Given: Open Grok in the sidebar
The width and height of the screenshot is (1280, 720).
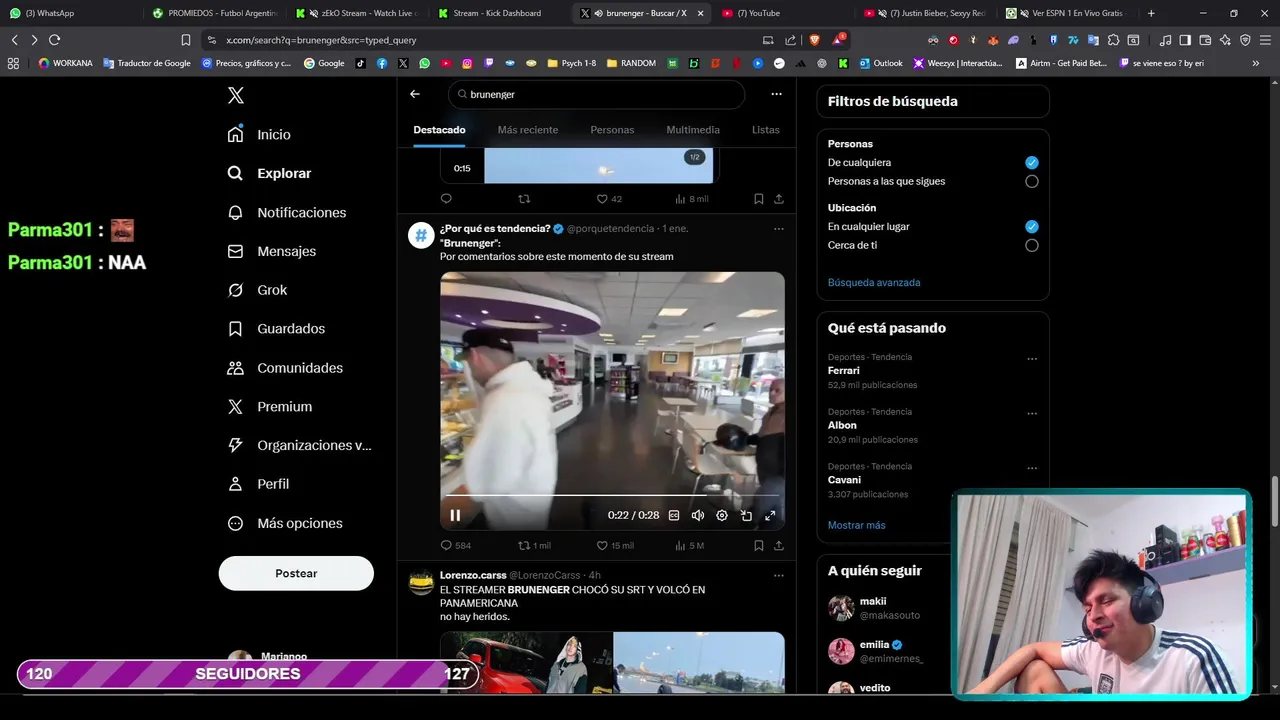Looking at the screenshot, I should pos(257,290).
